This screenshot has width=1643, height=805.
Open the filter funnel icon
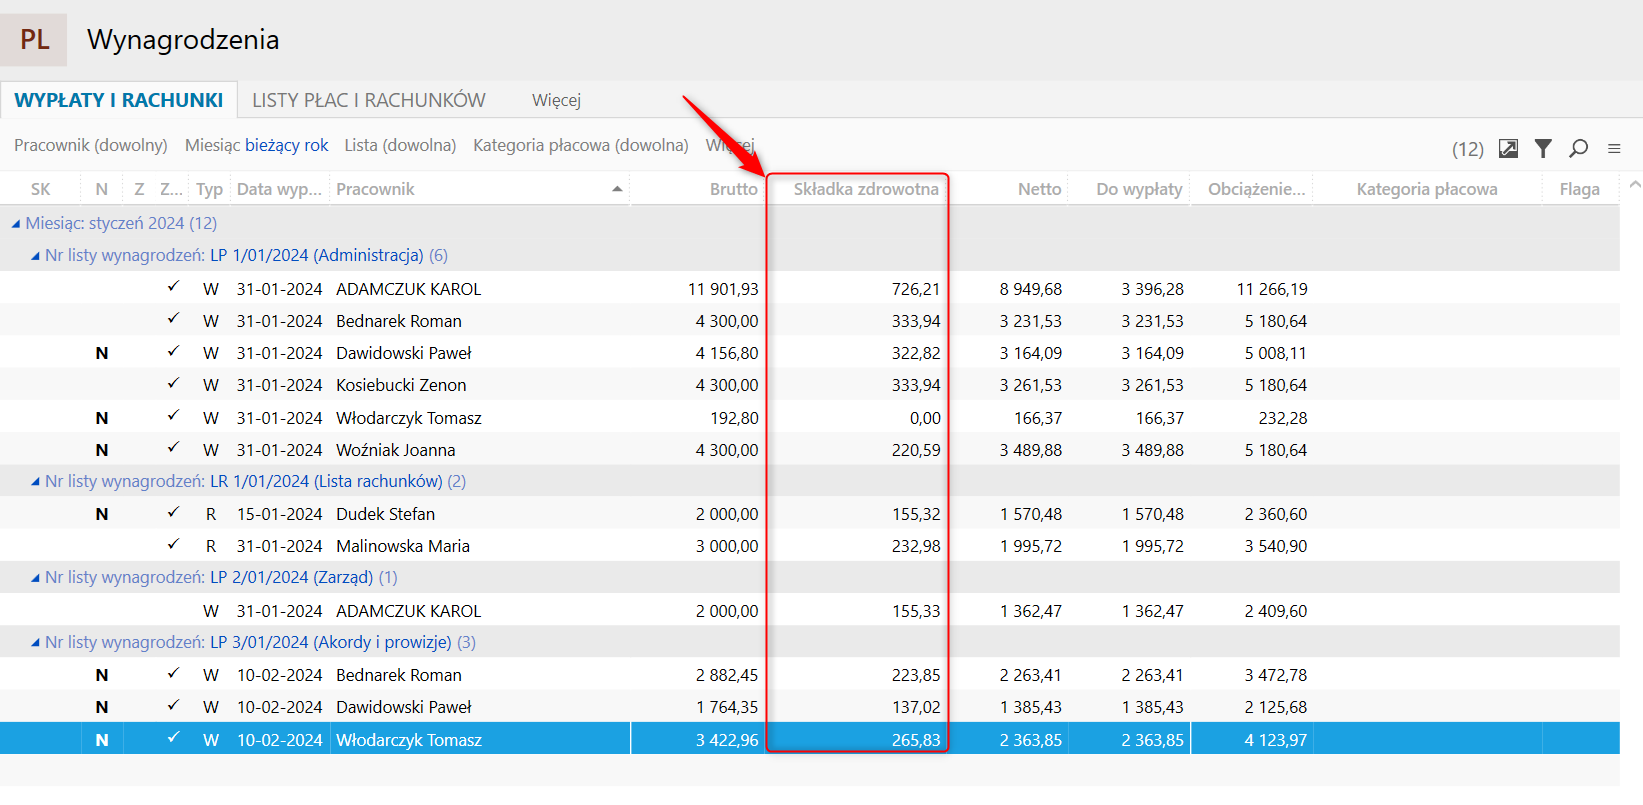tap(1543, 149)
